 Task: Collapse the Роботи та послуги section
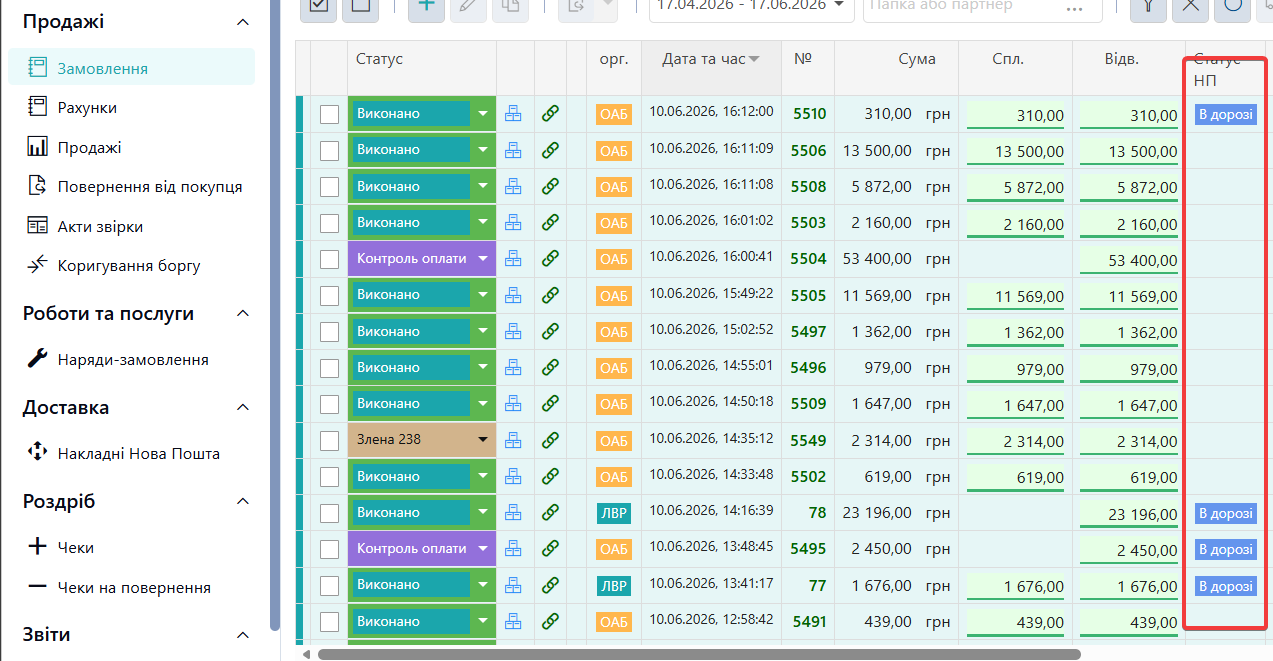pos(243,314)
